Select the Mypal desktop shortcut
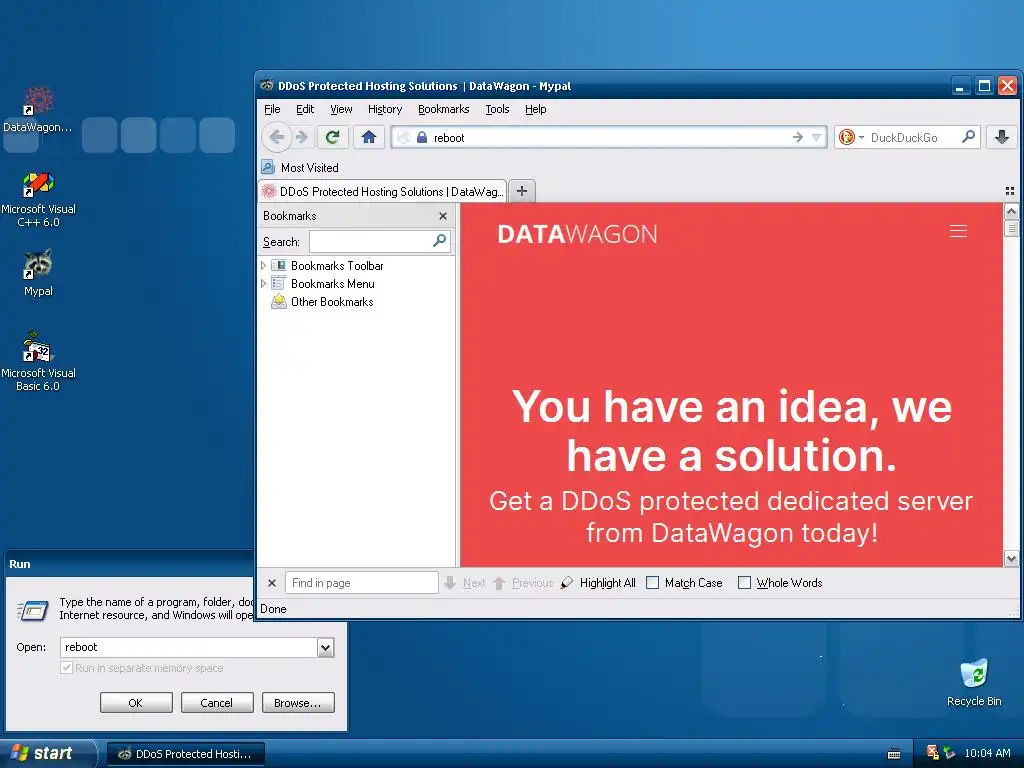Screen dimensions: 1024x768 (38, 273)
